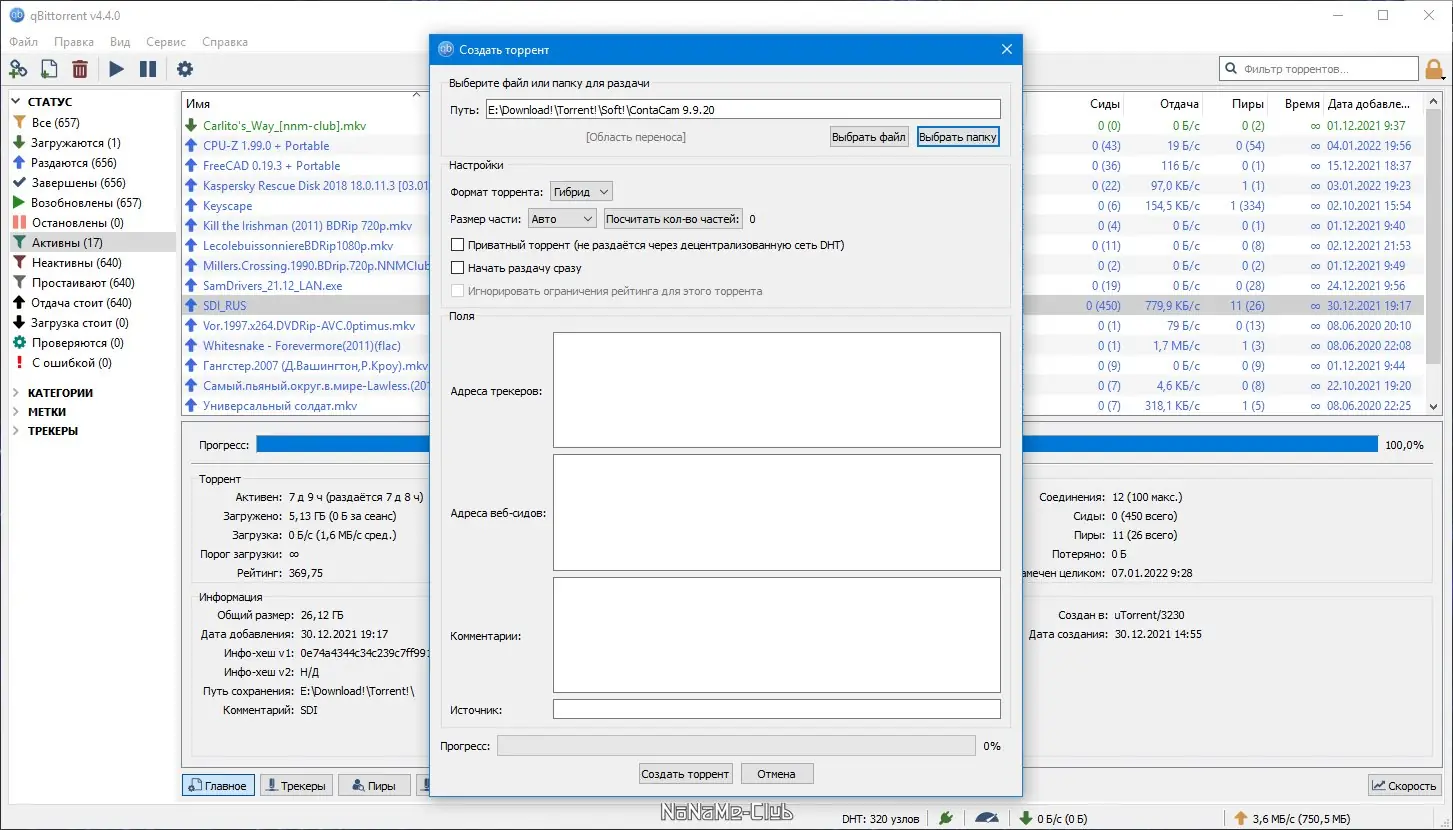Open the Справка menu
Screen dimensions: 1453x830
tap(225, 42)
